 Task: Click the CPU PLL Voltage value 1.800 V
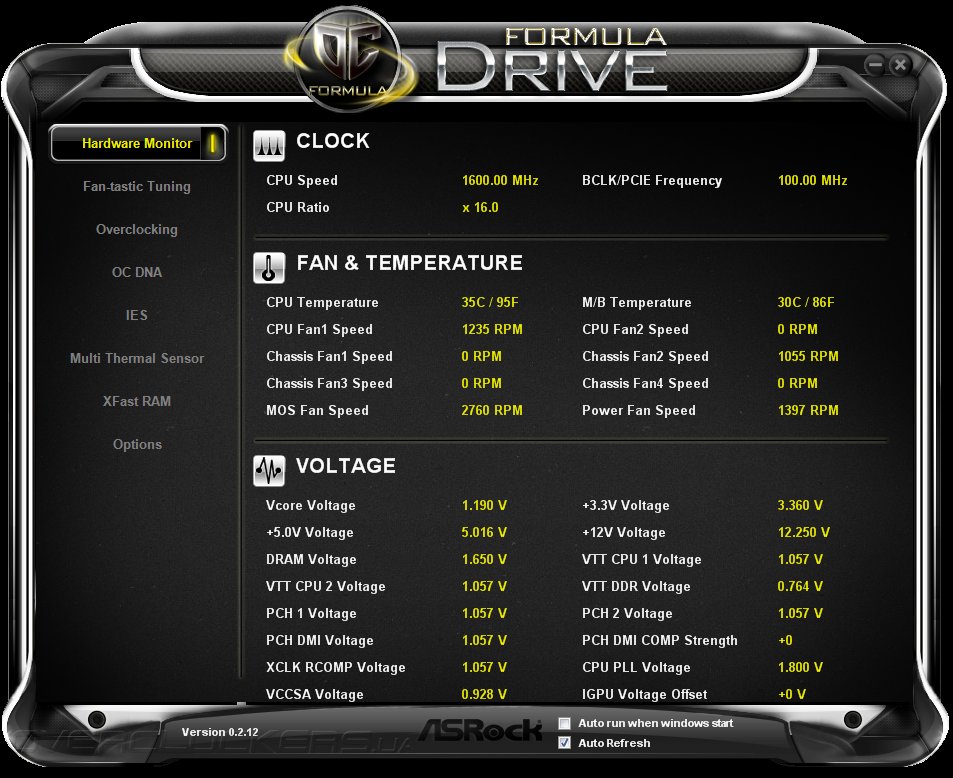(x=800, y=667)
